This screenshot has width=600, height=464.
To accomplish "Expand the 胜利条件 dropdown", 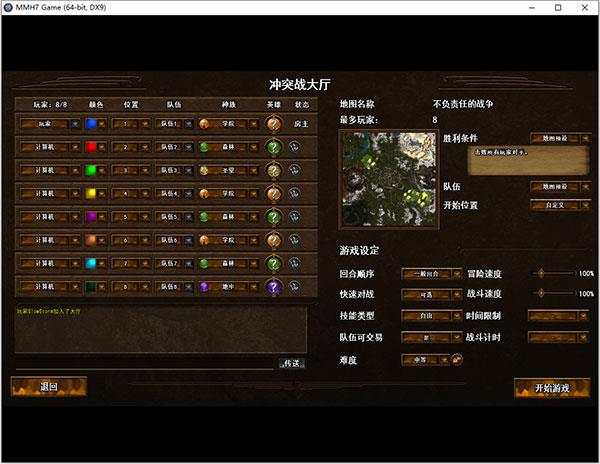I will [561, 138].
